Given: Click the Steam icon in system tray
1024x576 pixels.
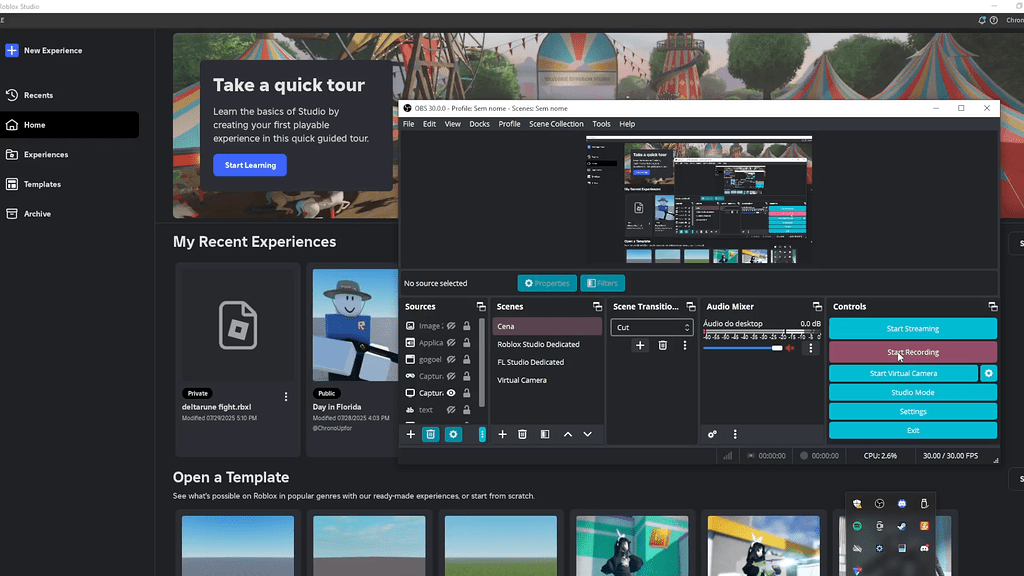Looking at the screenshot, I should pyautogui.click(x=901, y=526).
